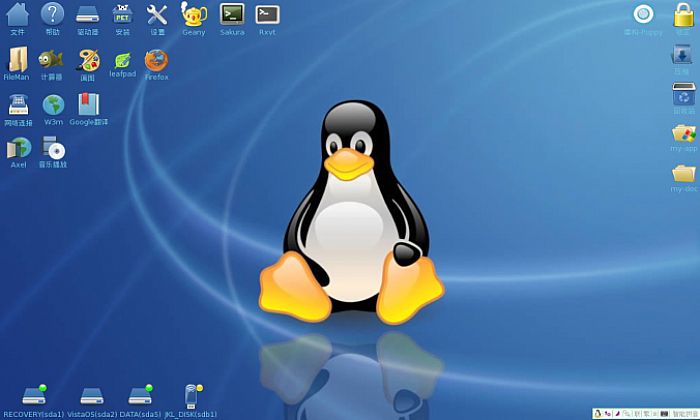Launch the Sakura terminal icon
Image resolution: width=700 pixels, height=420 pixels.
(x=232, y=14)
